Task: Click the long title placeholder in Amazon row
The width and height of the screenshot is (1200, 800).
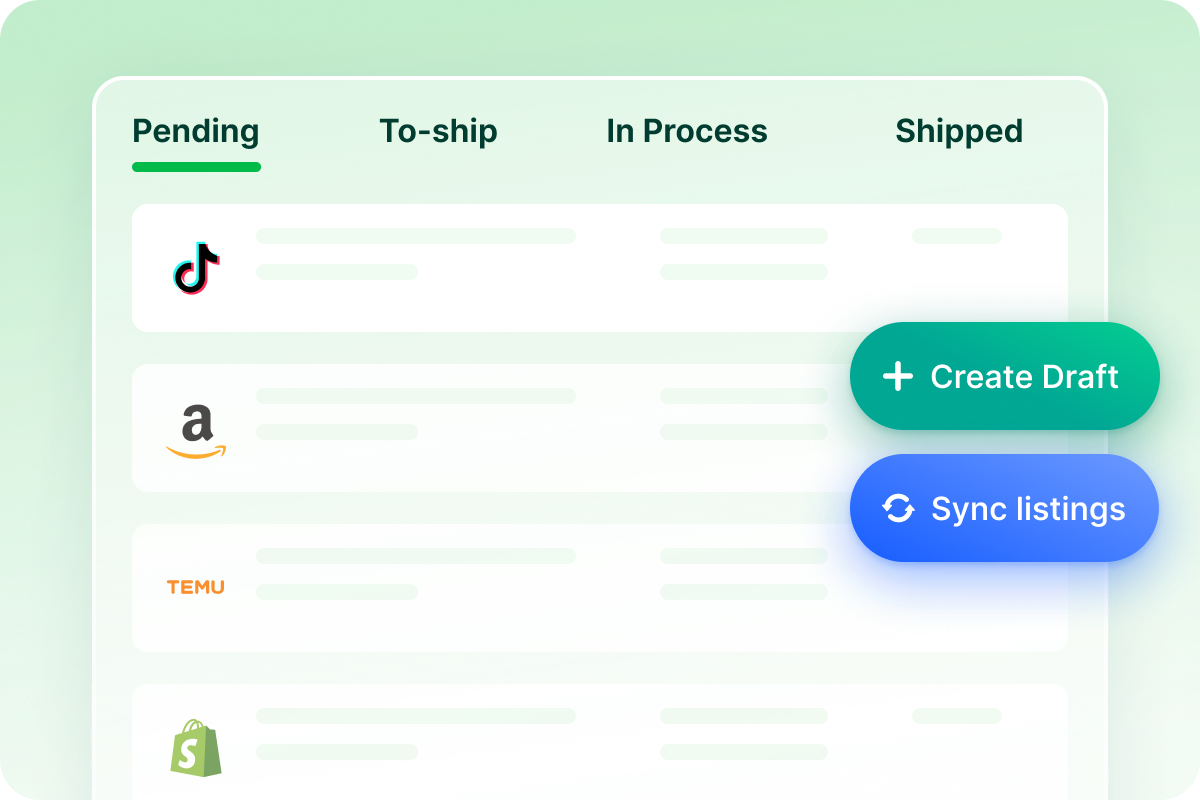Action: (416, 396)
